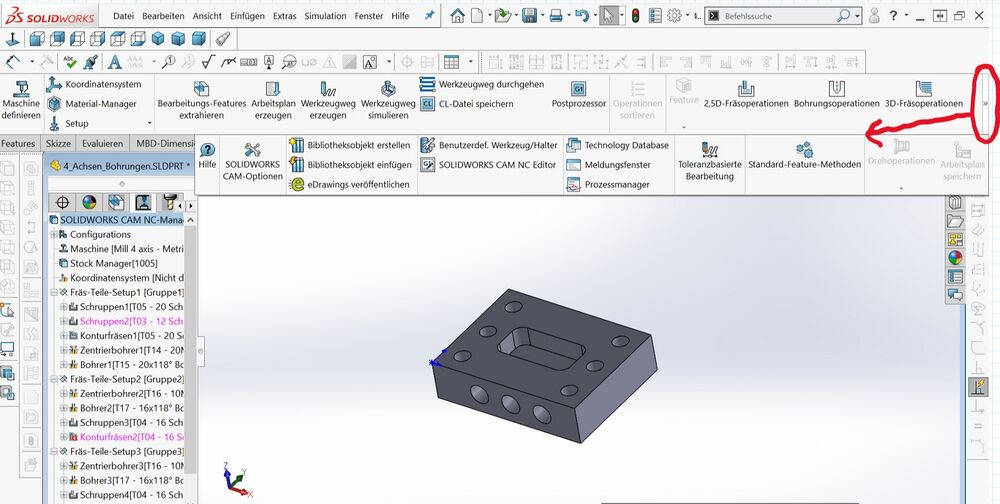The width and height of the screenshot is (1000, 504).
Task: Expand Fräs-Teile-Setup1 tree node
Action: tap(54, 292)
